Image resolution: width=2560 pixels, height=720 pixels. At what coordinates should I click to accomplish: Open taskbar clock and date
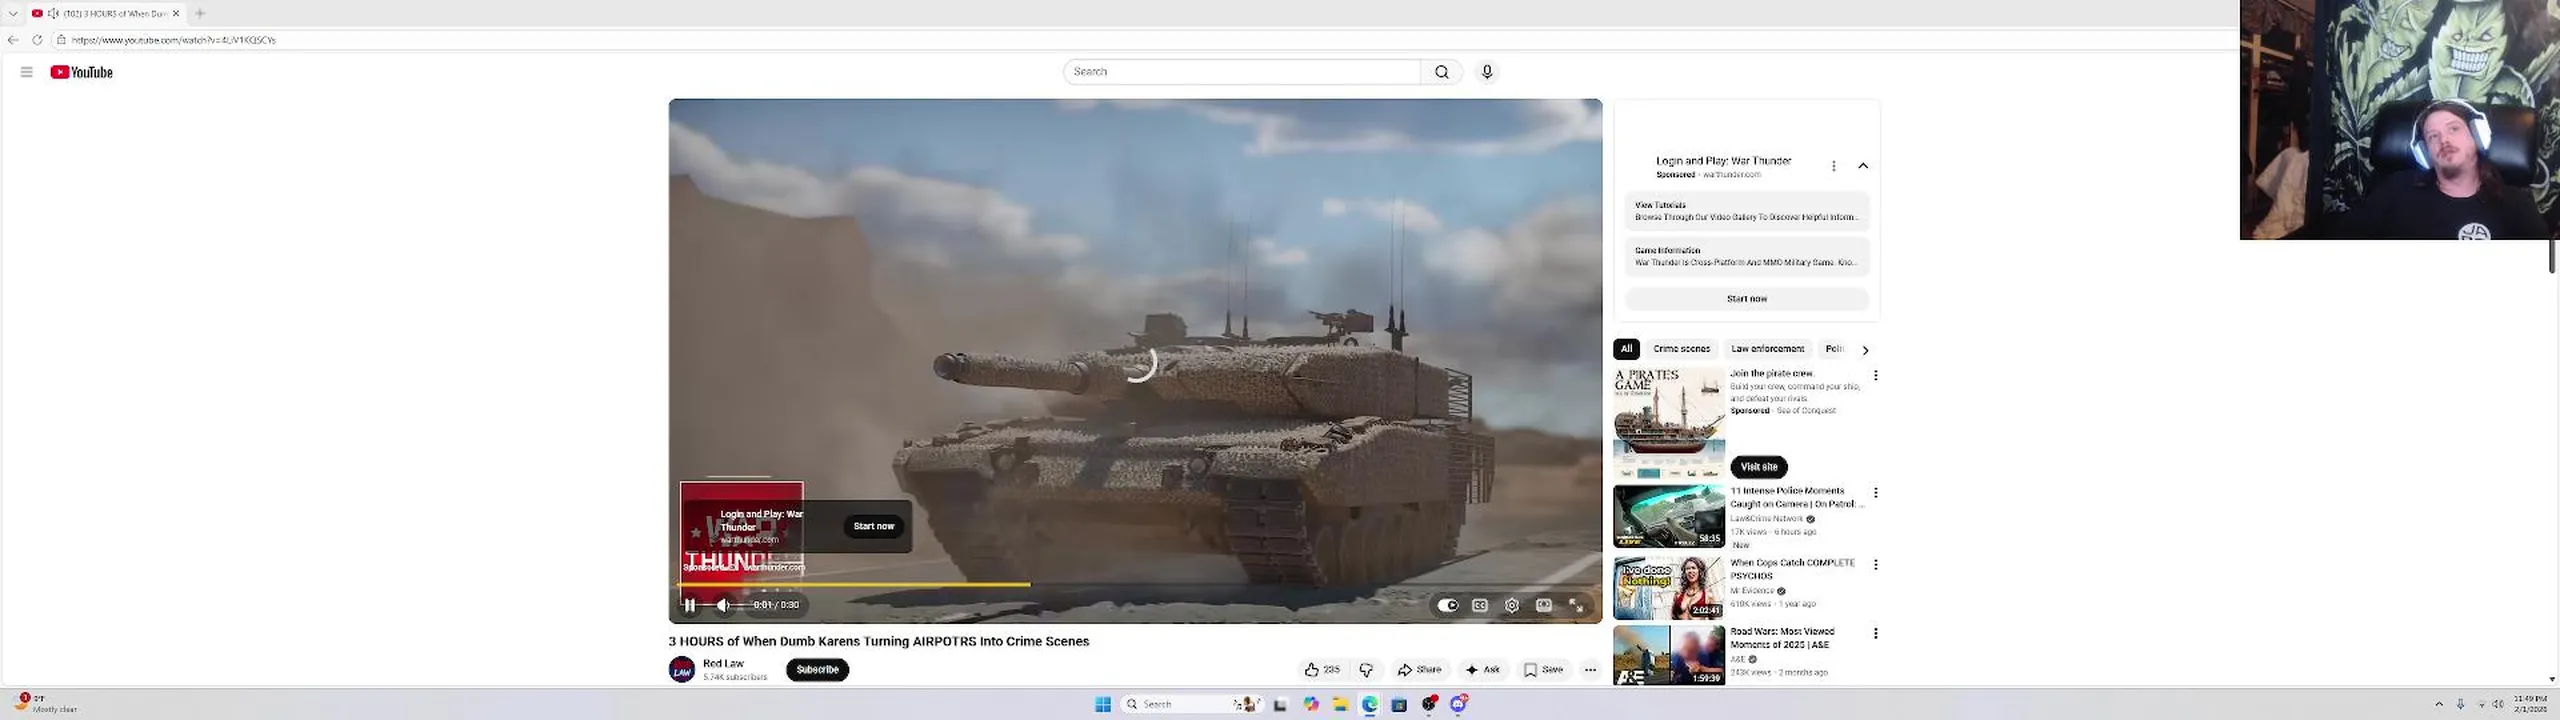point(2530,704)
